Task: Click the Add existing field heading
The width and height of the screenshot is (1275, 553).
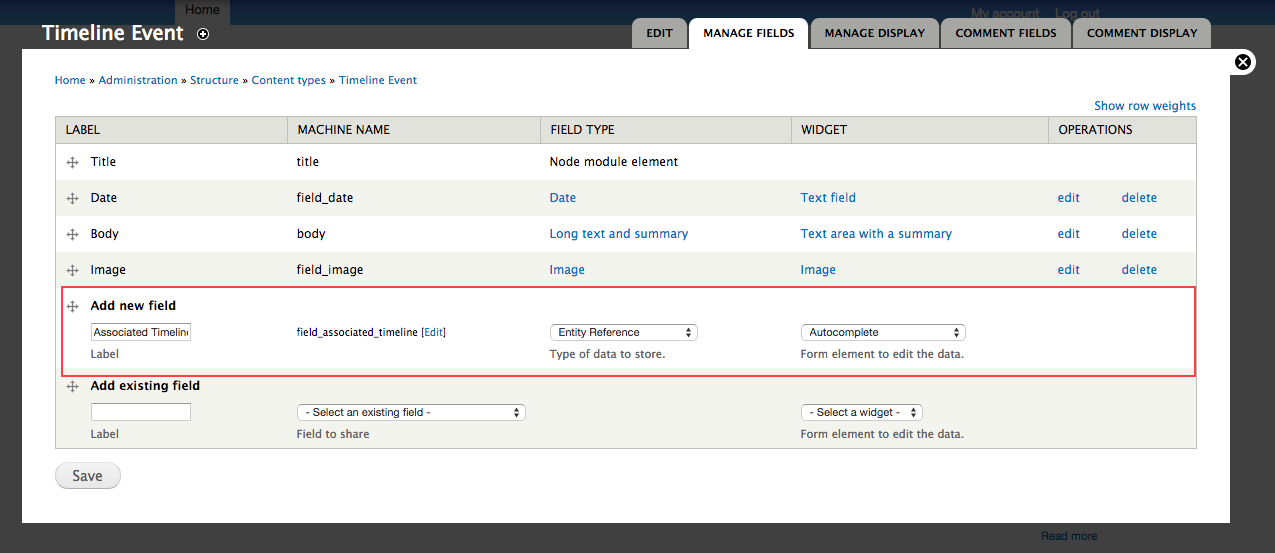Action: (145, 386)
